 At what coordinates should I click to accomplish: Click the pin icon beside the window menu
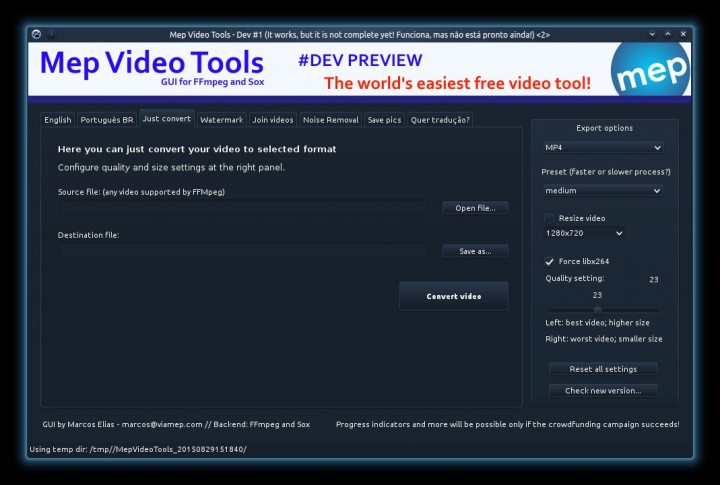click(x=51, y=34)
